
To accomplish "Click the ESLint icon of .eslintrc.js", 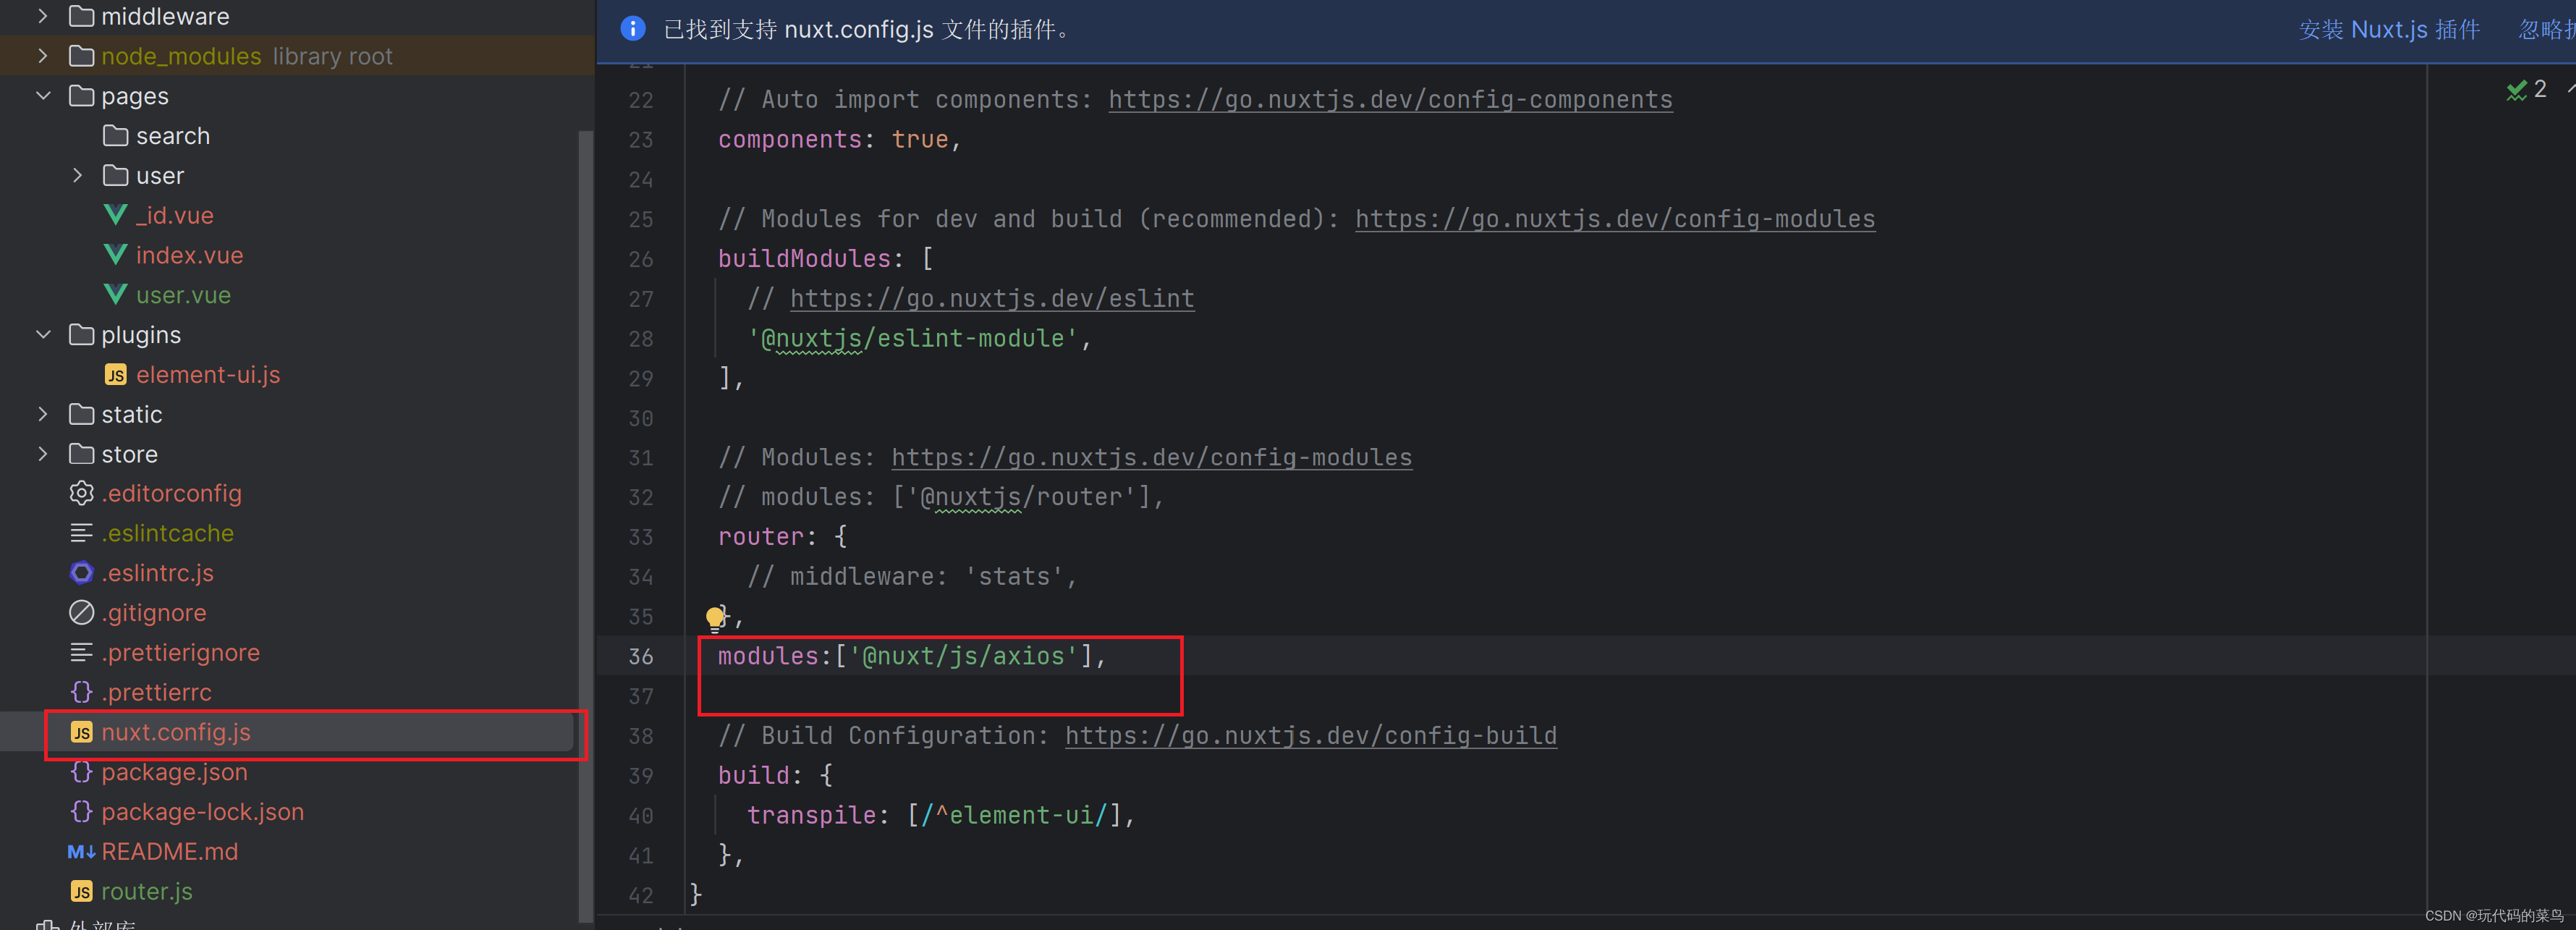I will [x=81, y=573].
